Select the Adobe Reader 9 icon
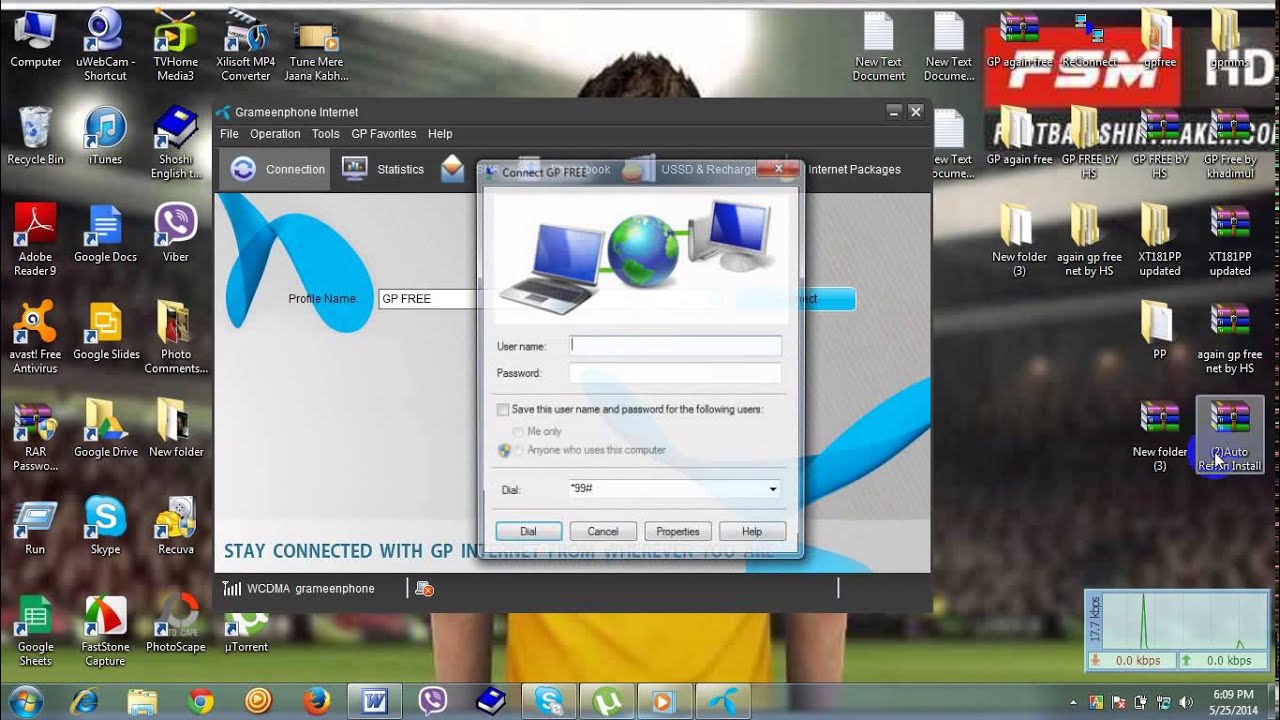The image size is (1280, 720). (35, 240)
